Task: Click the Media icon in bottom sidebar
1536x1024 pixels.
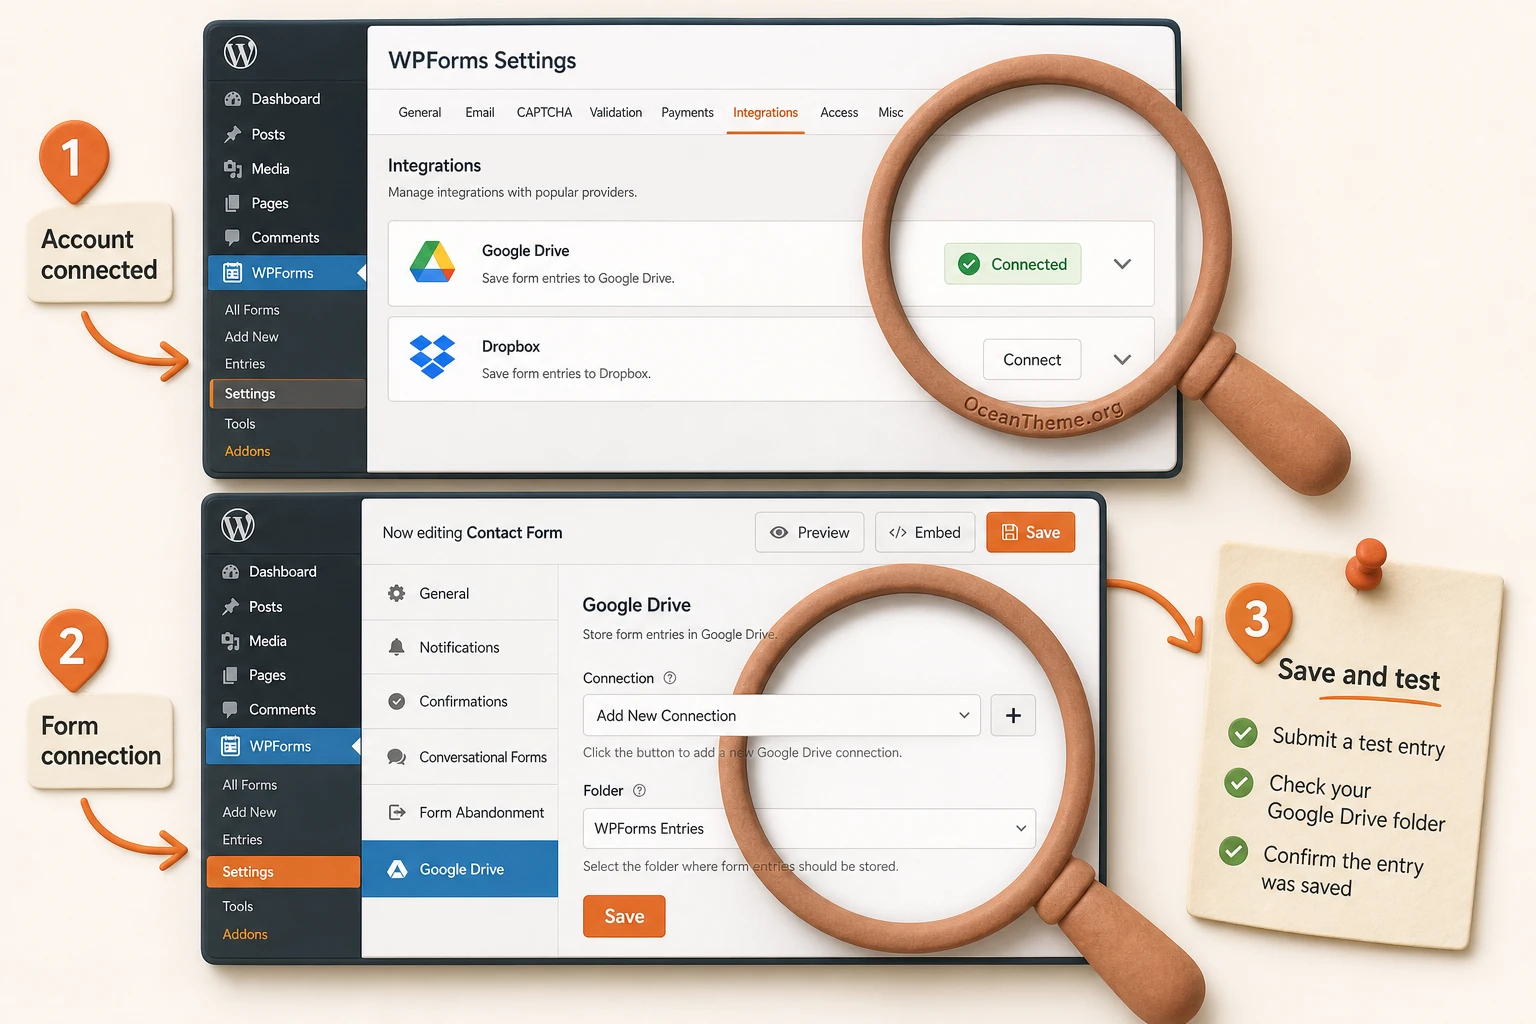Action: click(231, 641)
